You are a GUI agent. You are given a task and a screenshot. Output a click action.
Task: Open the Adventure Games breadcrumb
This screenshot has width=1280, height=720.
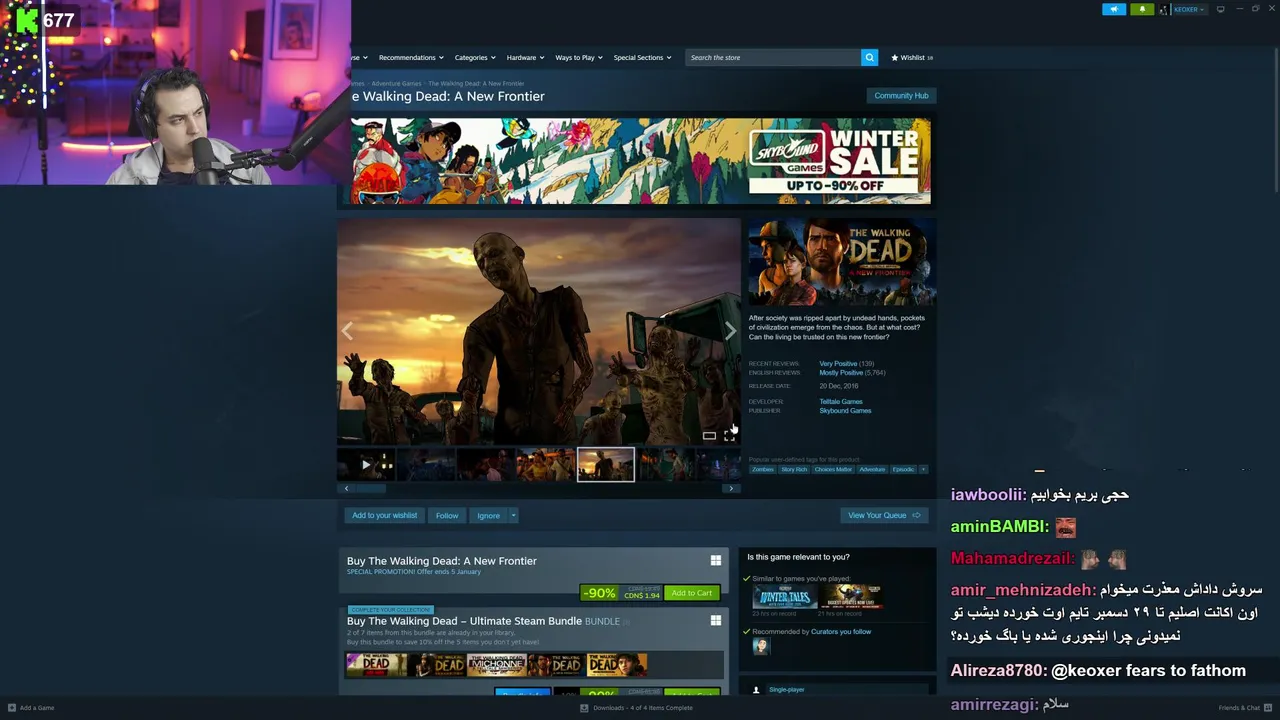click(x=396, y=83)
